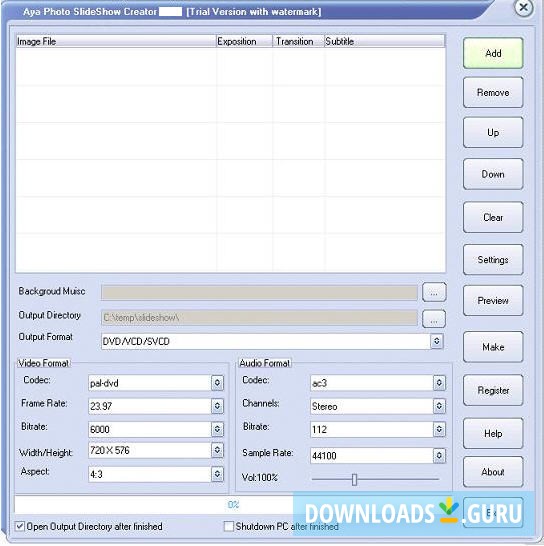544x546 pixels.
Task: Close the window with X icon
Action: (523, 7)
